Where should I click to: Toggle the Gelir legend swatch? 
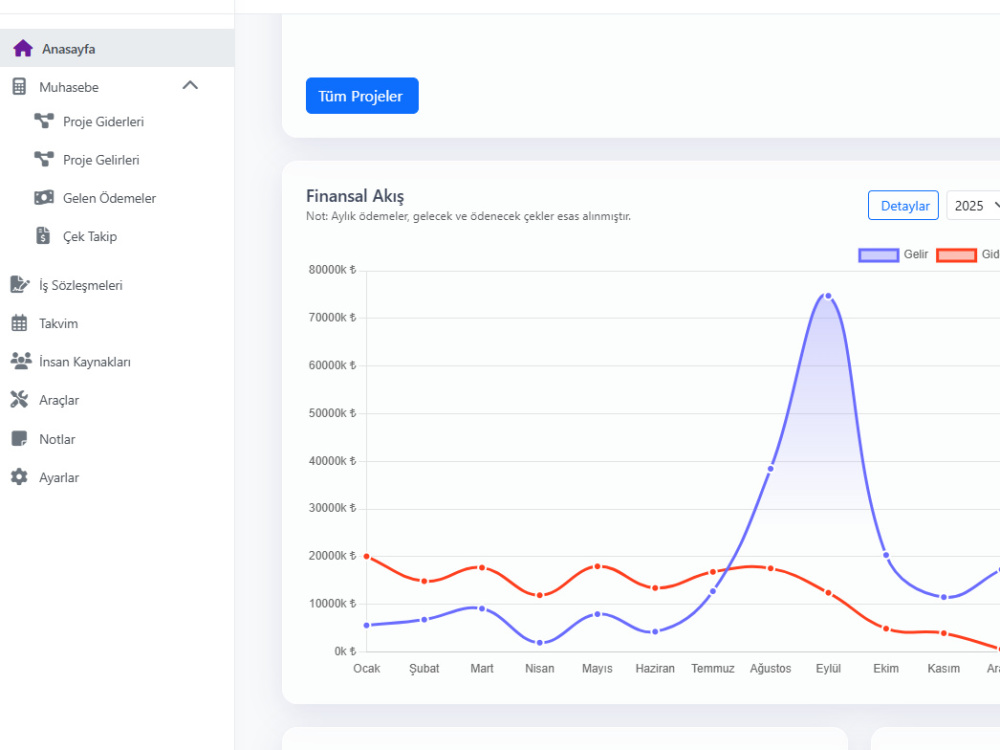click(x=878, y=255)
